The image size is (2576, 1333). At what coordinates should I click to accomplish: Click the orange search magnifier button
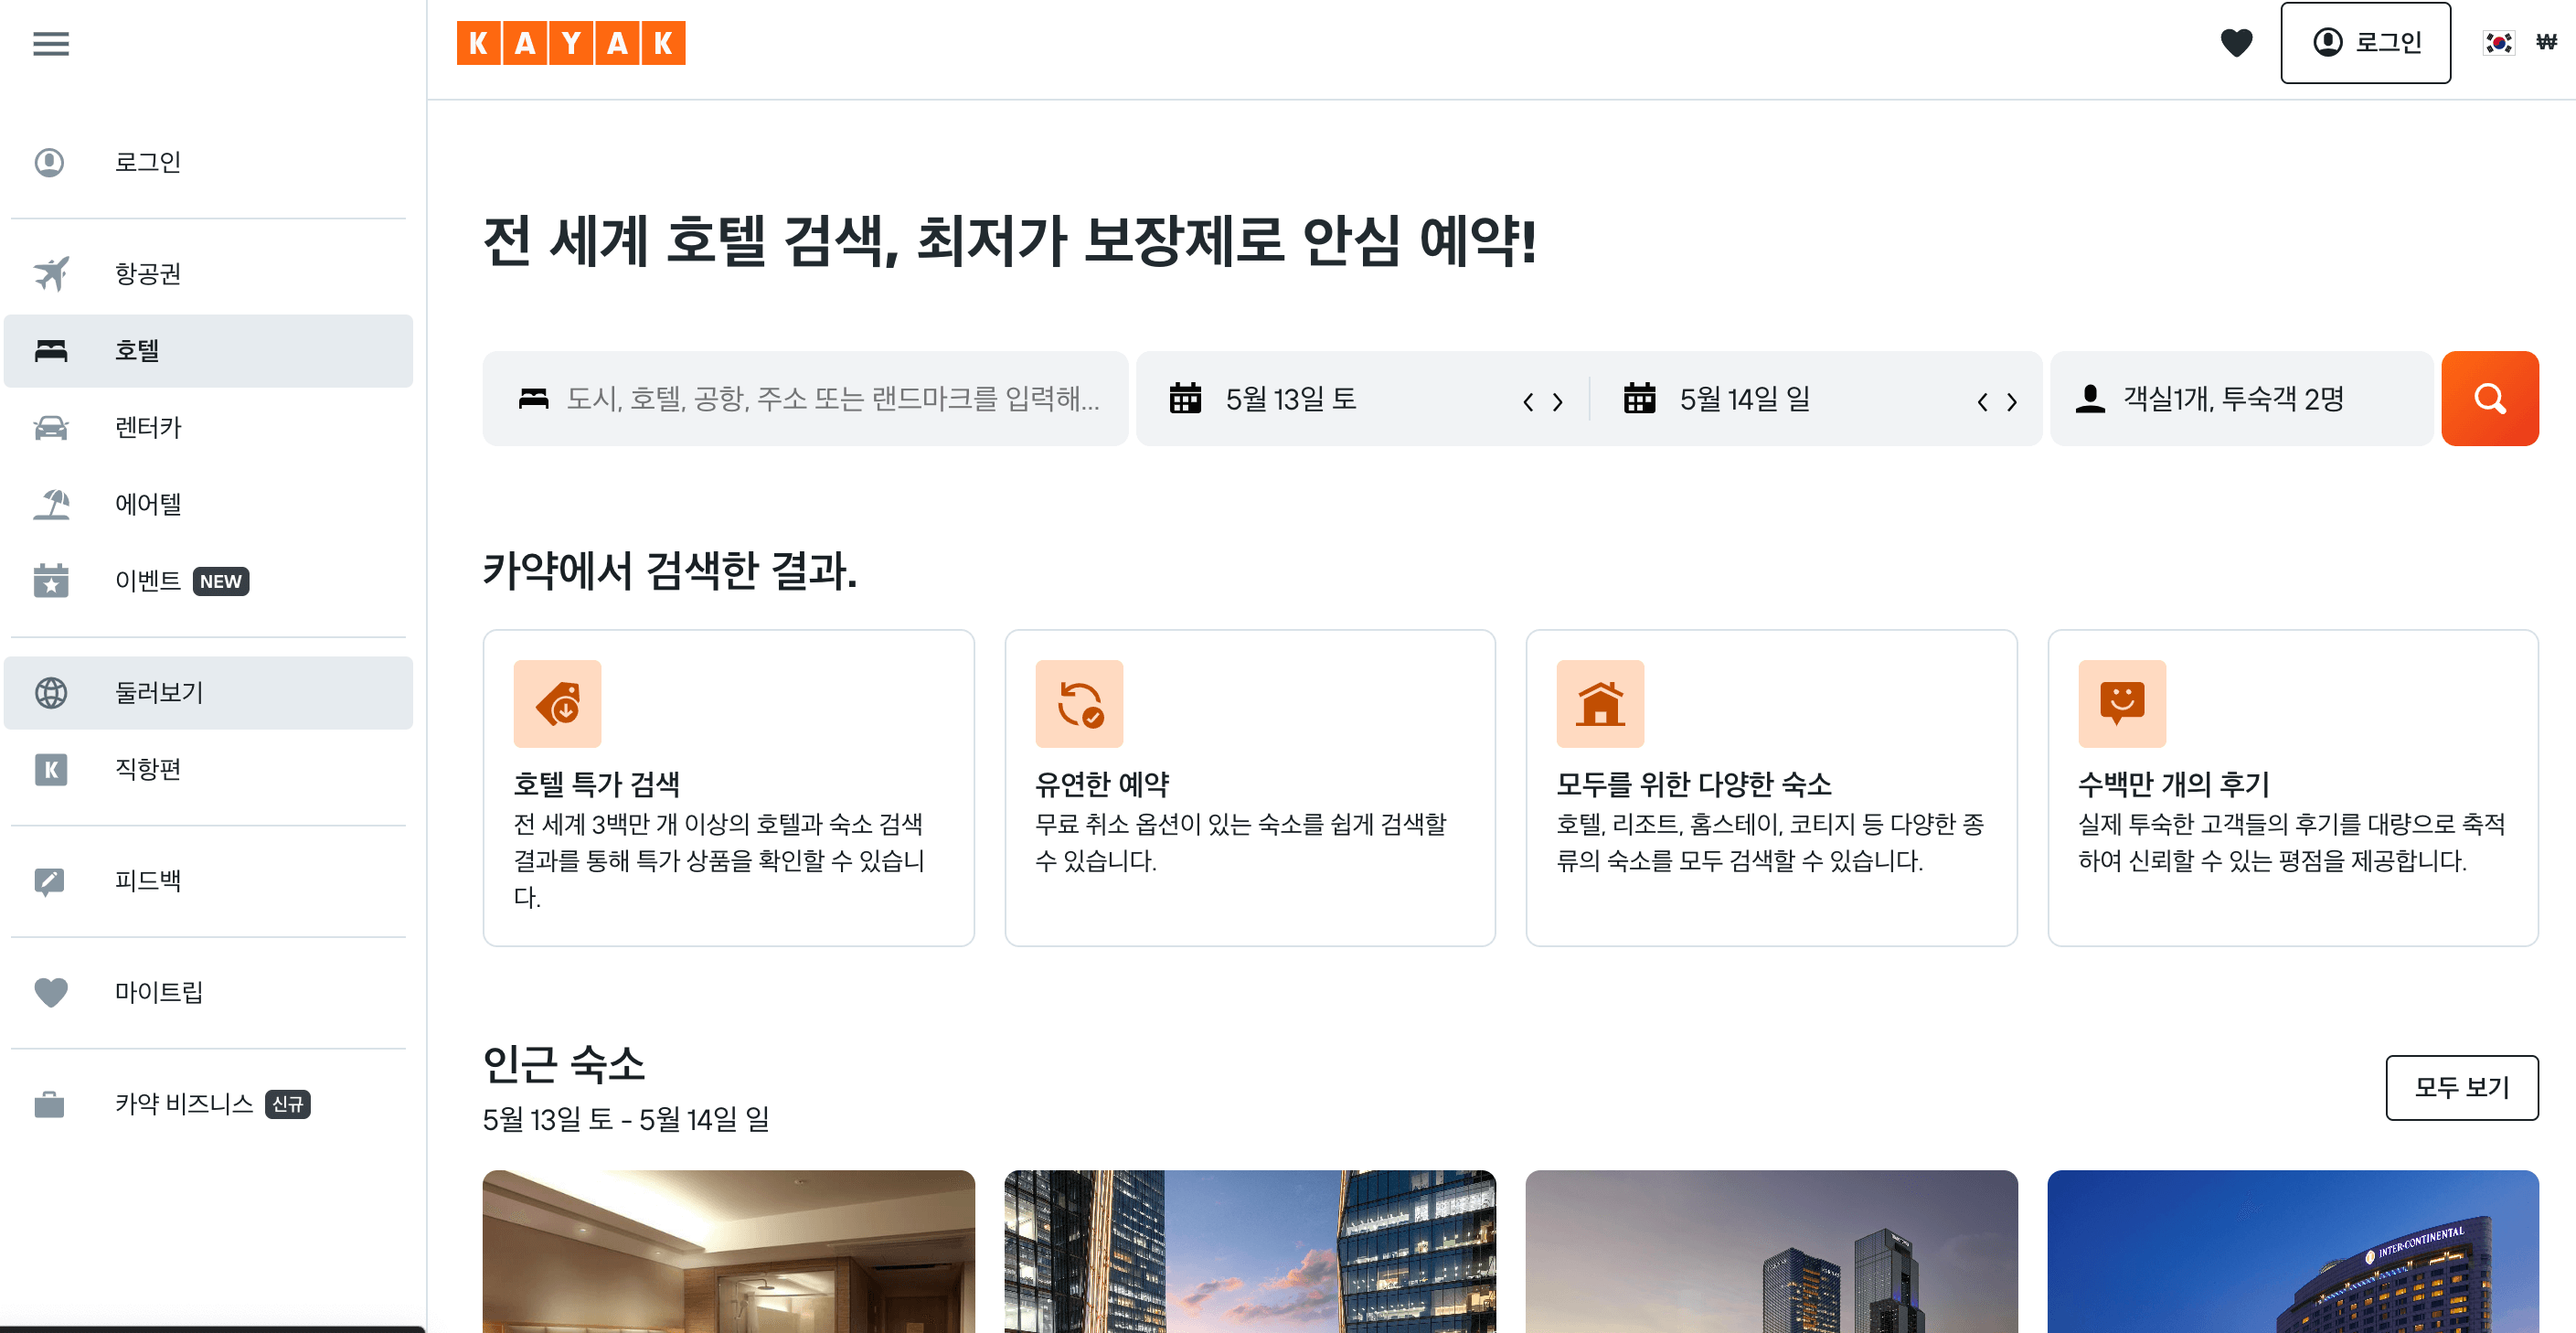[2490, 398]
